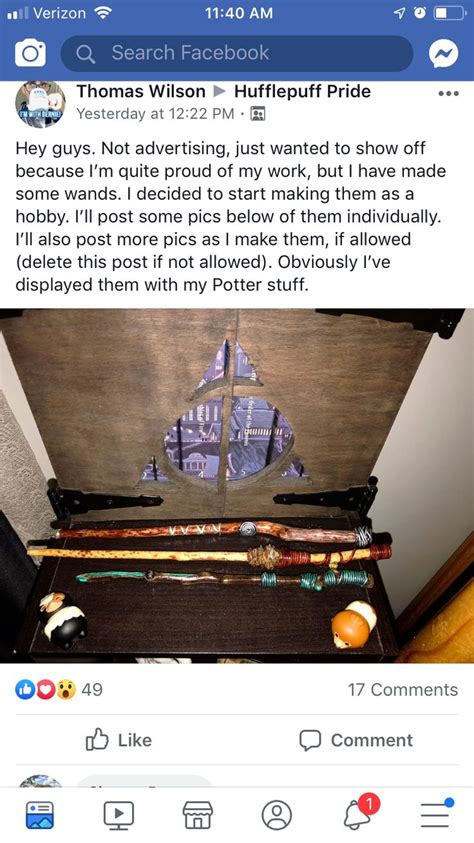The height and width of the screenshot is (843, 474).
Task: Open the hamburger menu tab
Action: [x=436, y=813]
